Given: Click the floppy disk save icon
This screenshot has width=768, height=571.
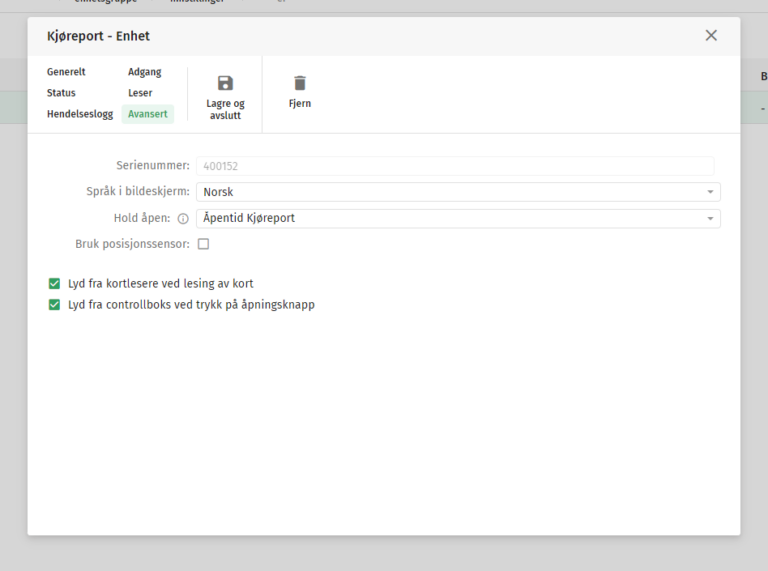Looking at the screenshot, I should coord(225,83).
